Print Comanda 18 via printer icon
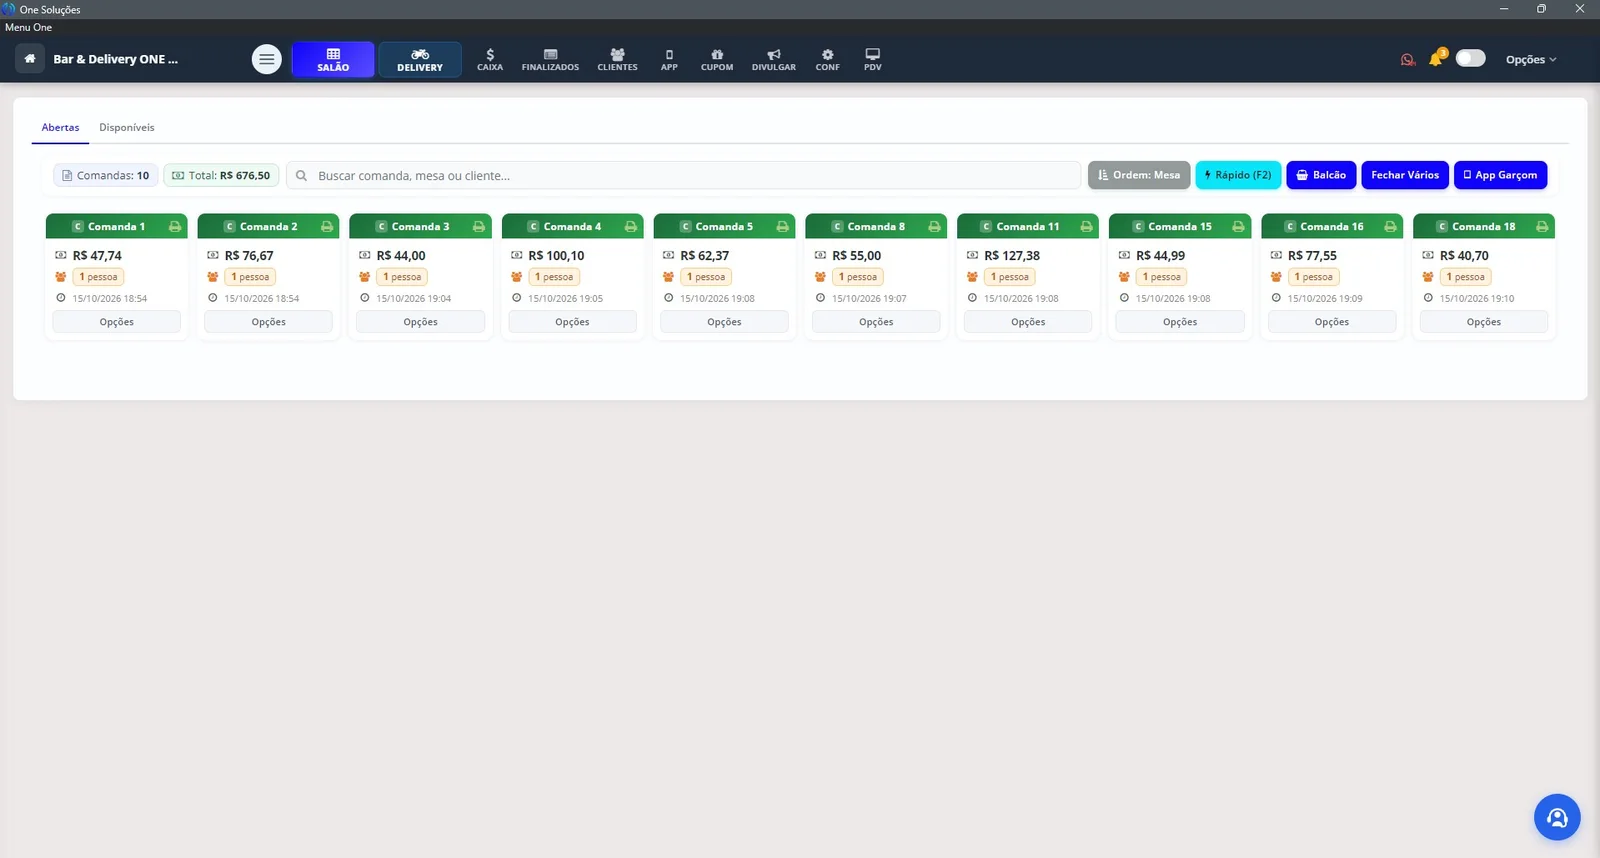Viewport: 1600px width, 858px height. coord(1542,227)
